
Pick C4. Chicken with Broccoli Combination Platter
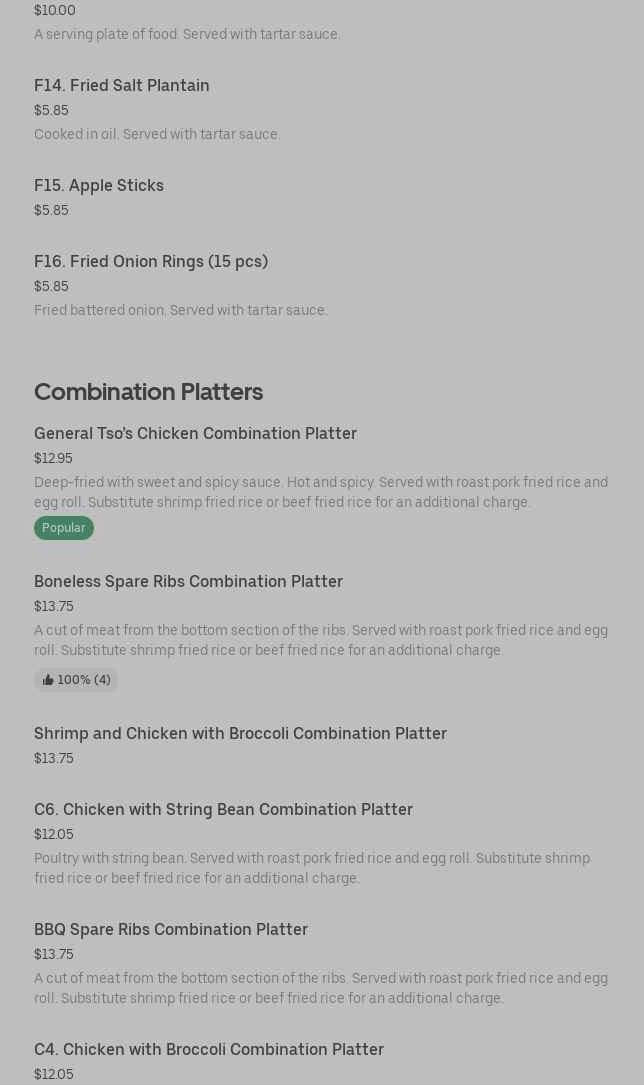click(x=209, y=1049)
